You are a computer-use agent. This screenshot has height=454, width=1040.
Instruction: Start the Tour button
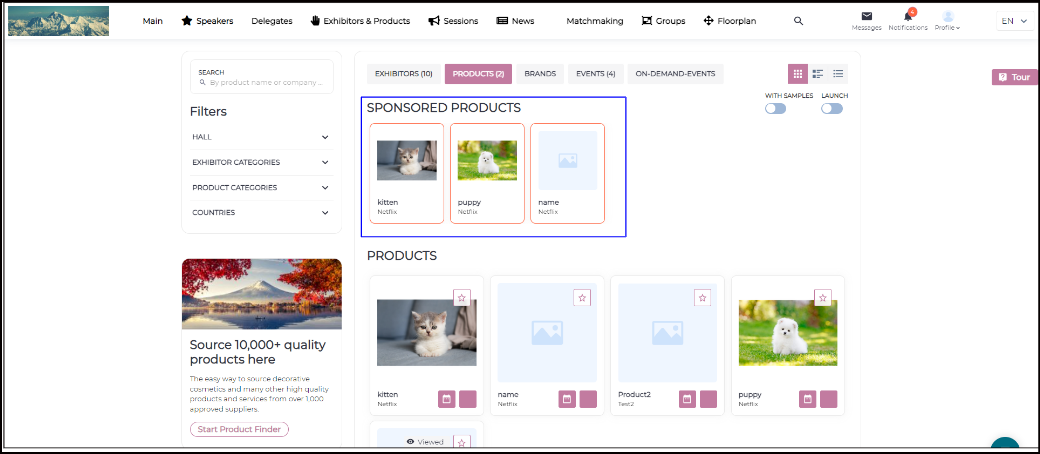(x=1014, y=77)
